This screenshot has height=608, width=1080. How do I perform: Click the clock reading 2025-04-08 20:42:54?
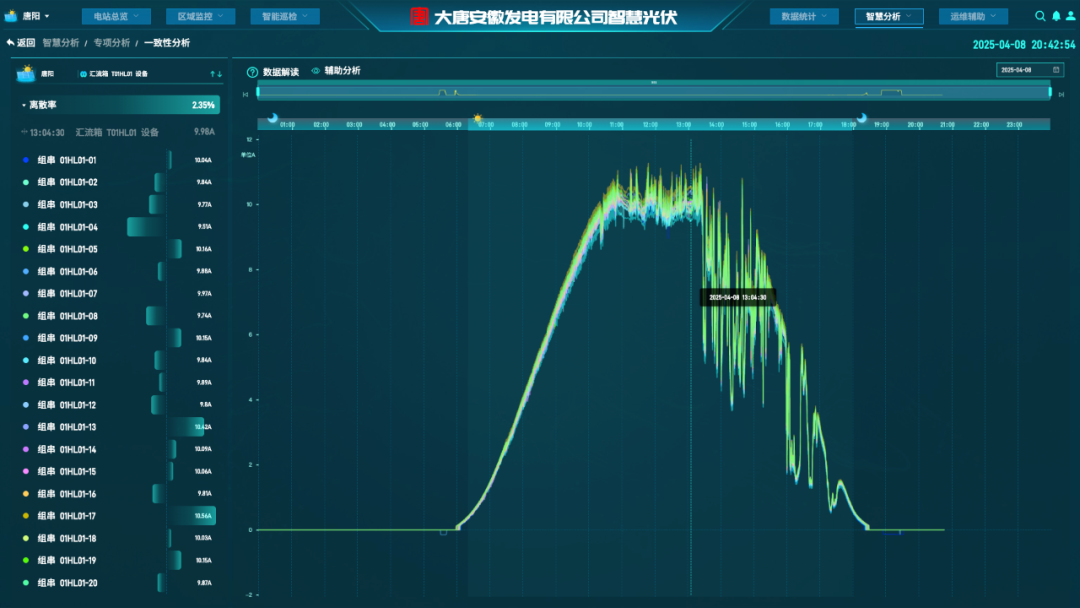click(x=1024, y=45)
